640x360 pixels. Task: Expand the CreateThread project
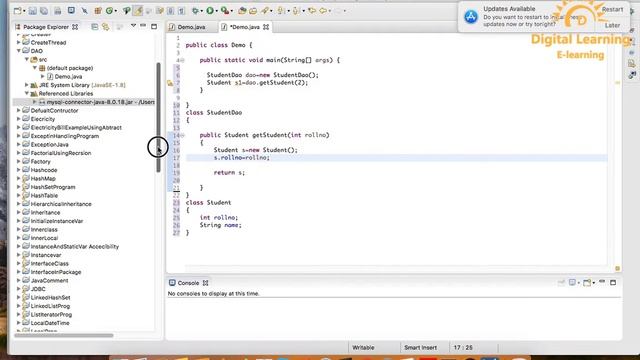coord(19,42)
